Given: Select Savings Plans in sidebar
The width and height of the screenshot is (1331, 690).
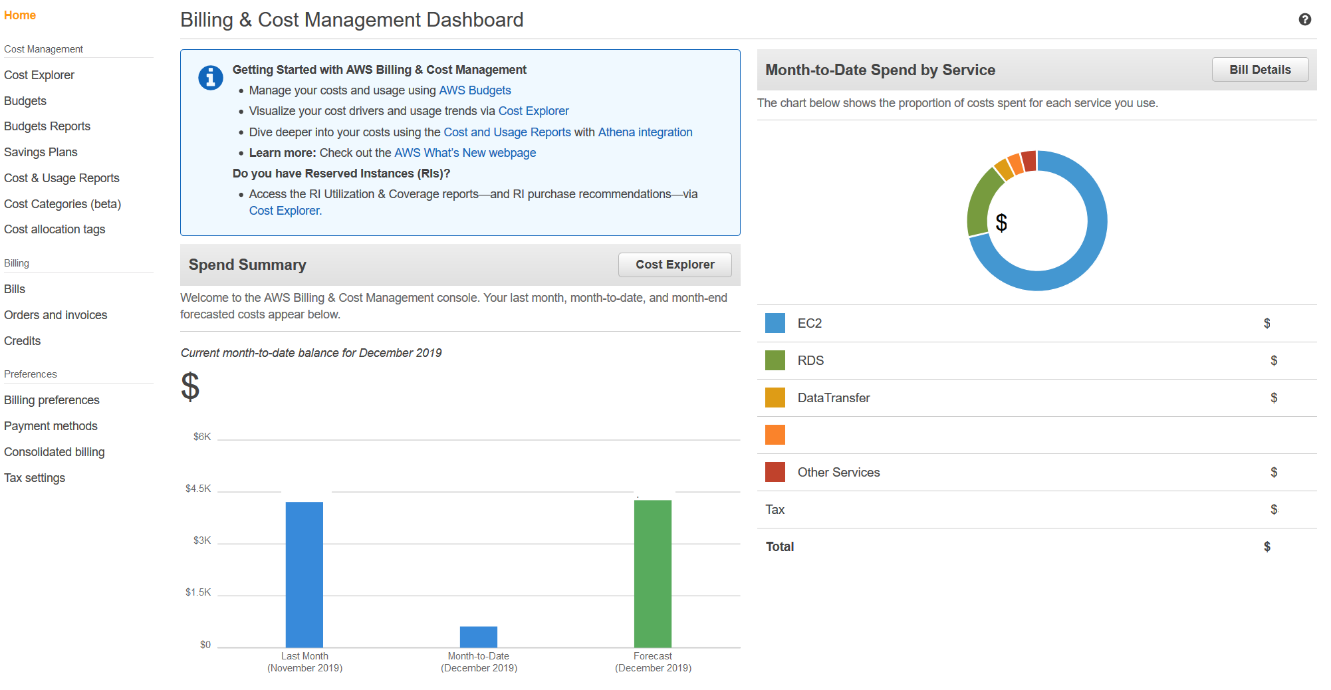Looking at the screenshot, I should 41,152.
